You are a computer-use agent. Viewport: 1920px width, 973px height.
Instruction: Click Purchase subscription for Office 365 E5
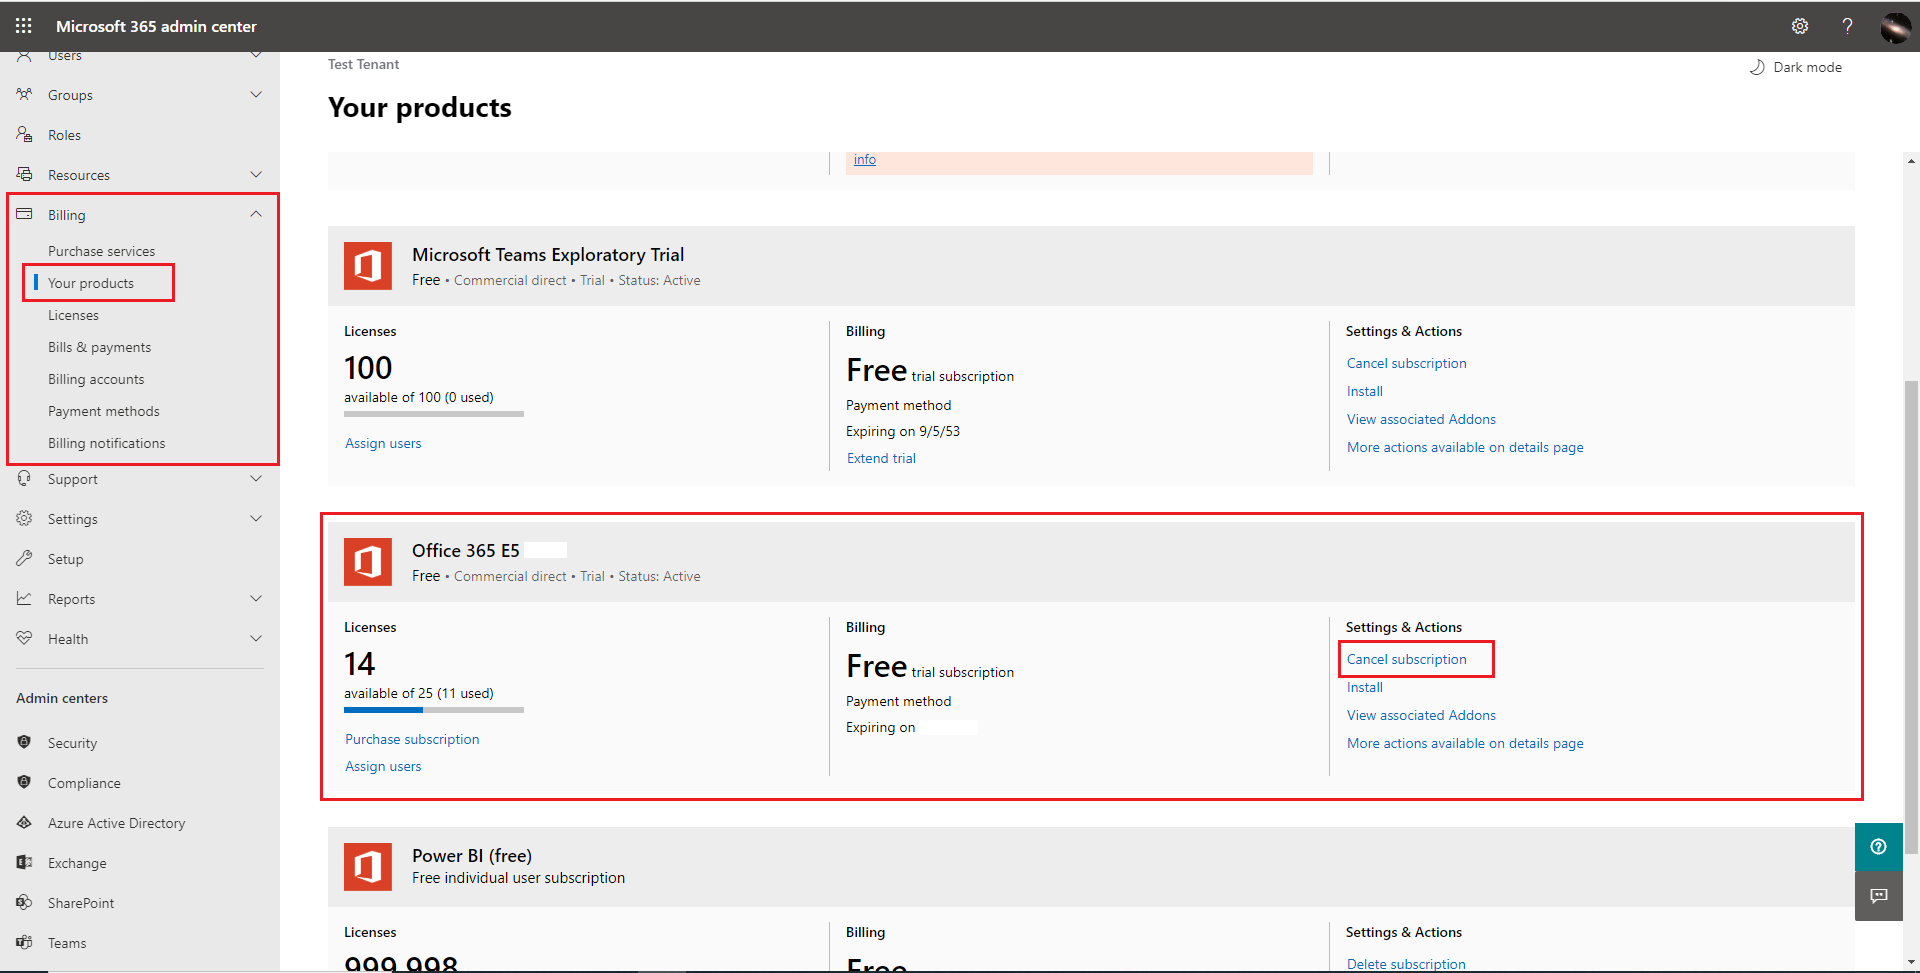412,739
